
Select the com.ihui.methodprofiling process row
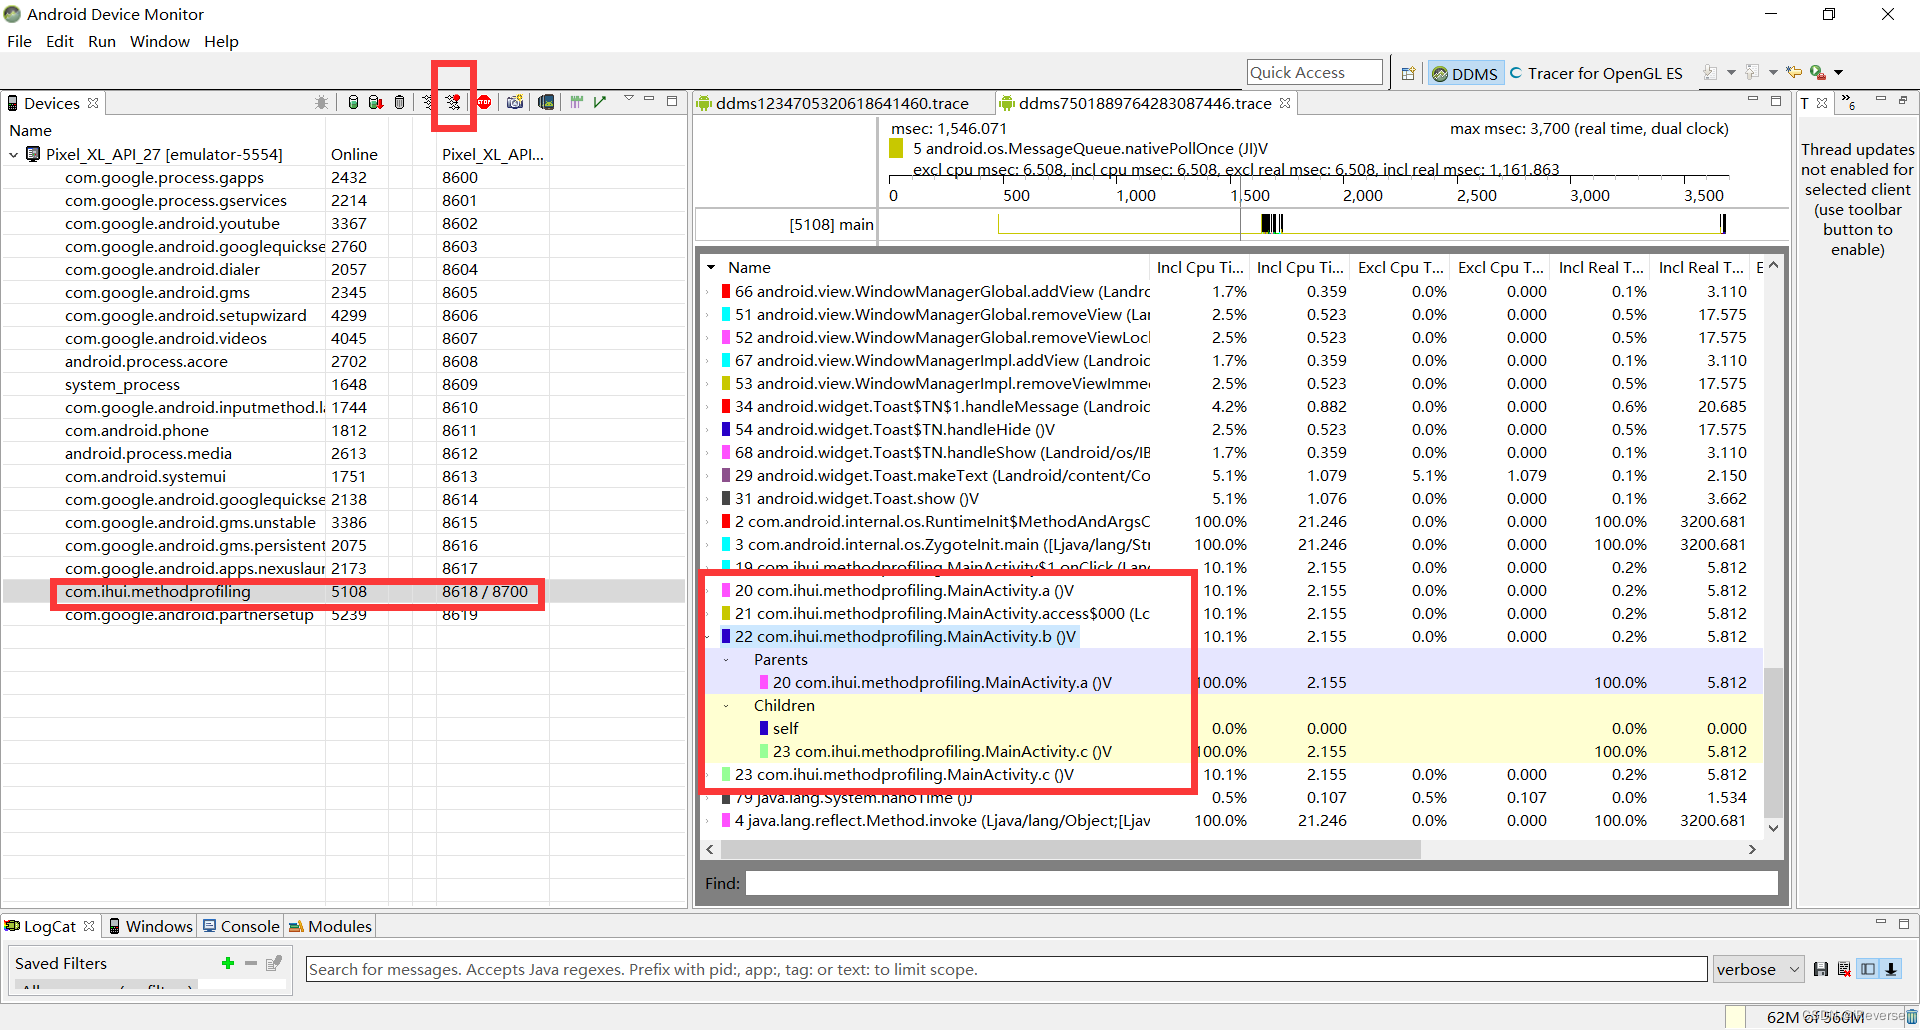point(343,592)
